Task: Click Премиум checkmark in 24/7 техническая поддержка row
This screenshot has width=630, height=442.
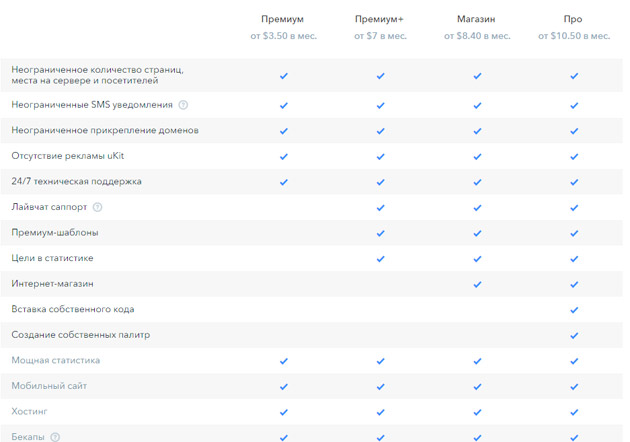Action: point(284,182)
